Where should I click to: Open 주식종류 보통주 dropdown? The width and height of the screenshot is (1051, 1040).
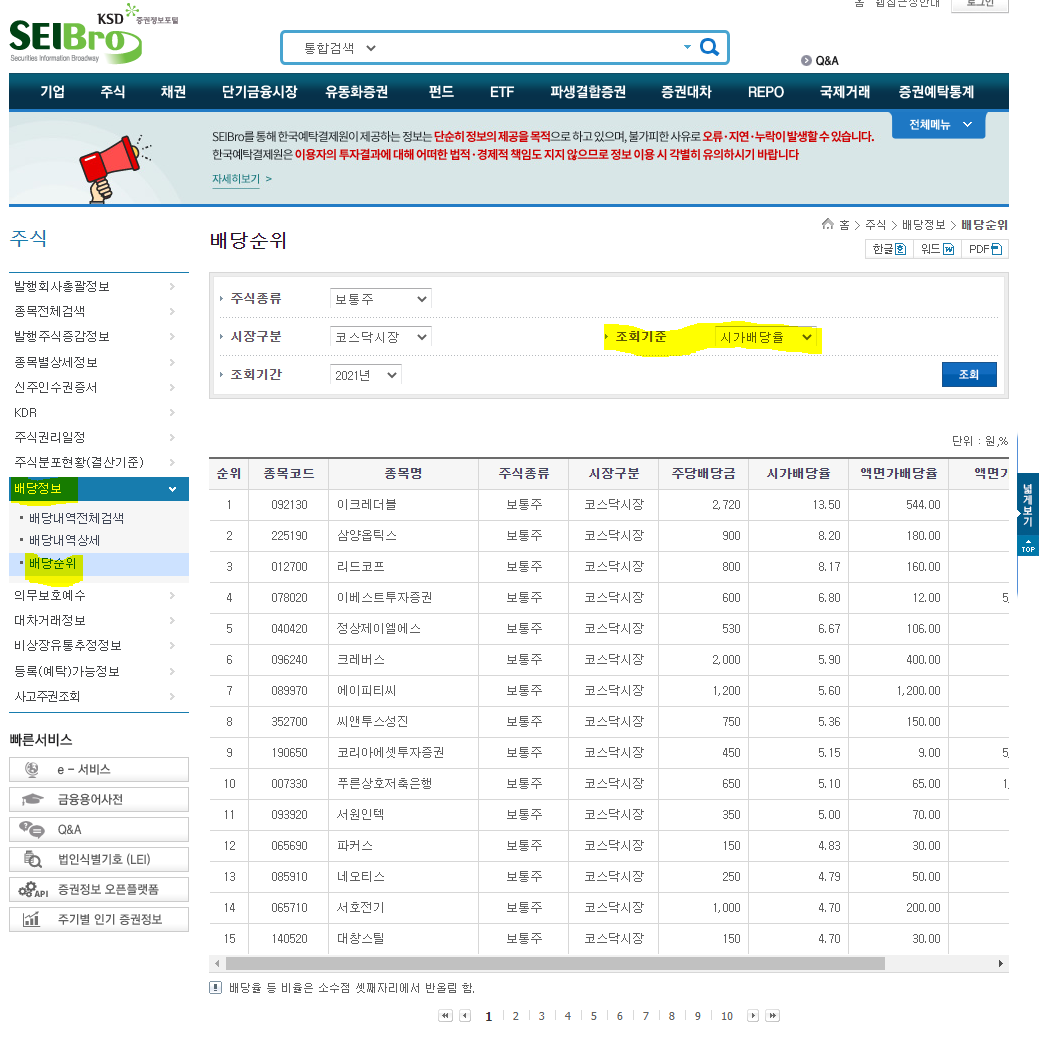(381, 299)
